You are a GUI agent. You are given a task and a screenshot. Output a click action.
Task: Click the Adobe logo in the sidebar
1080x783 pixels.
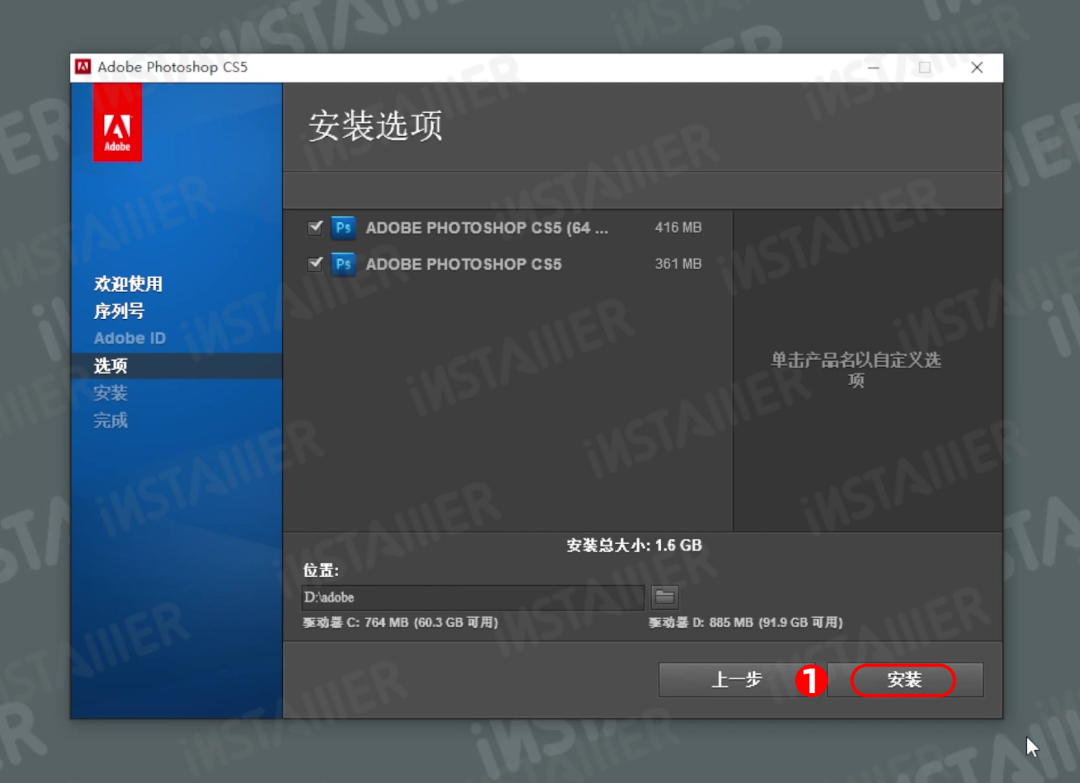[118, 123]
